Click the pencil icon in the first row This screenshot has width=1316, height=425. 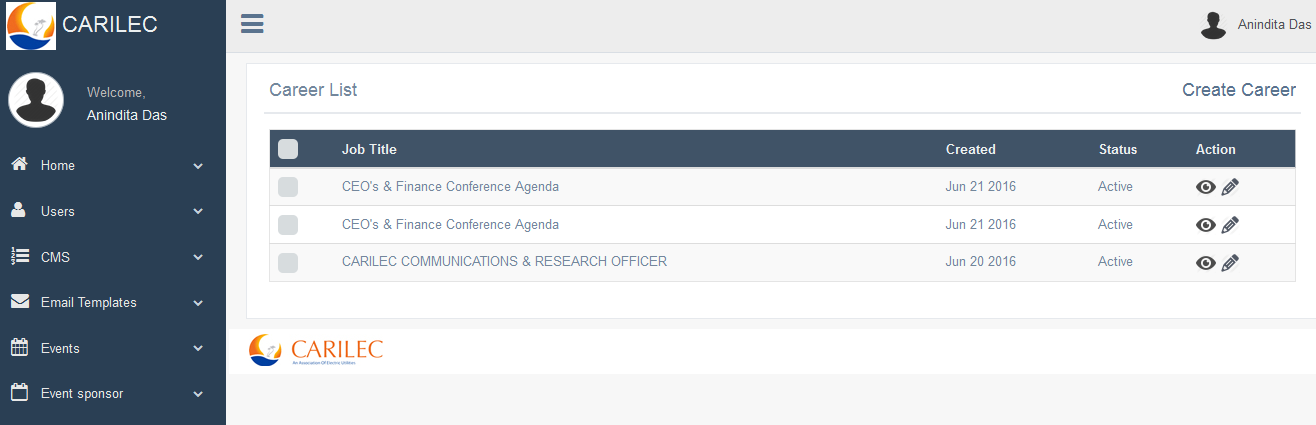click(x=1230, y=187)
